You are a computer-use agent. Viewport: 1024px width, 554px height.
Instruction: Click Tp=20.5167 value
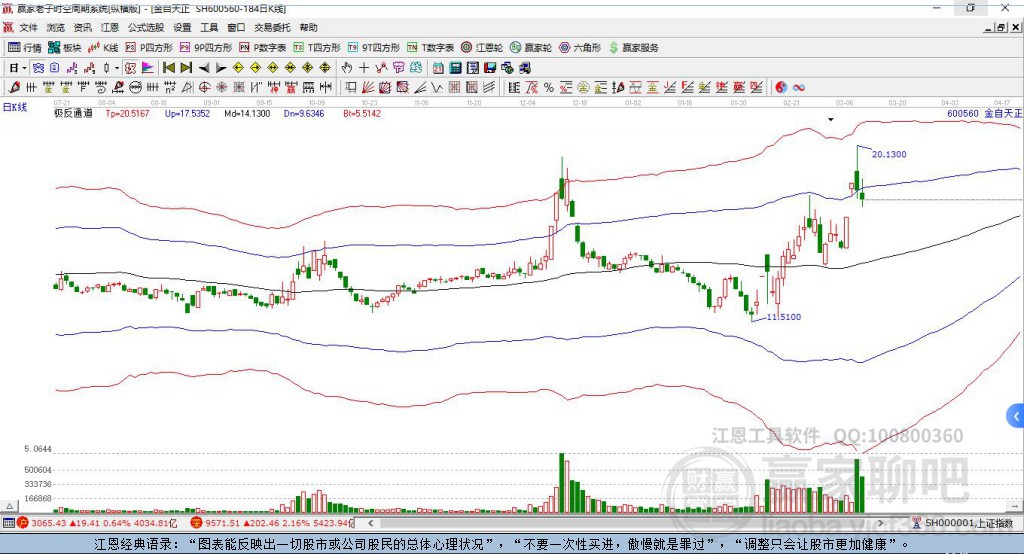point(127,114)
